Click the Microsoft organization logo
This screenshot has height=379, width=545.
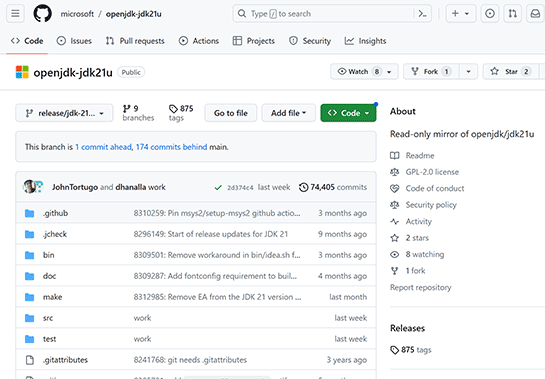point(22,72)
